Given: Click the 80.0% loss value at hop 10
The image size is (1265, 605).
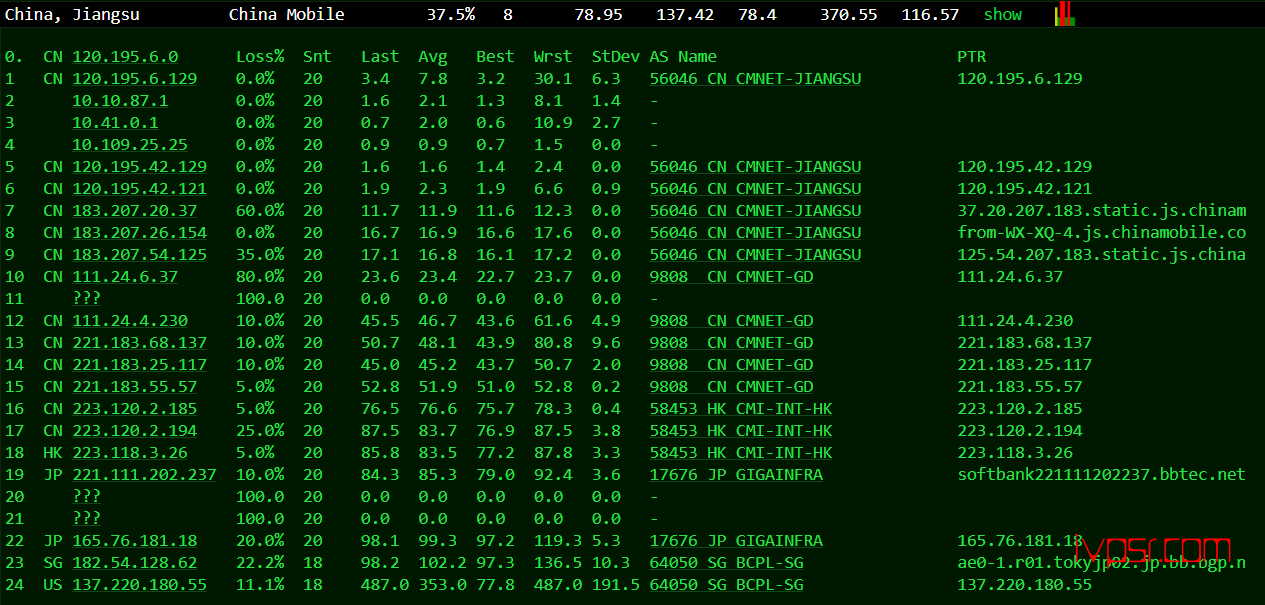Looking at the screenshot, I should (260, 277).
